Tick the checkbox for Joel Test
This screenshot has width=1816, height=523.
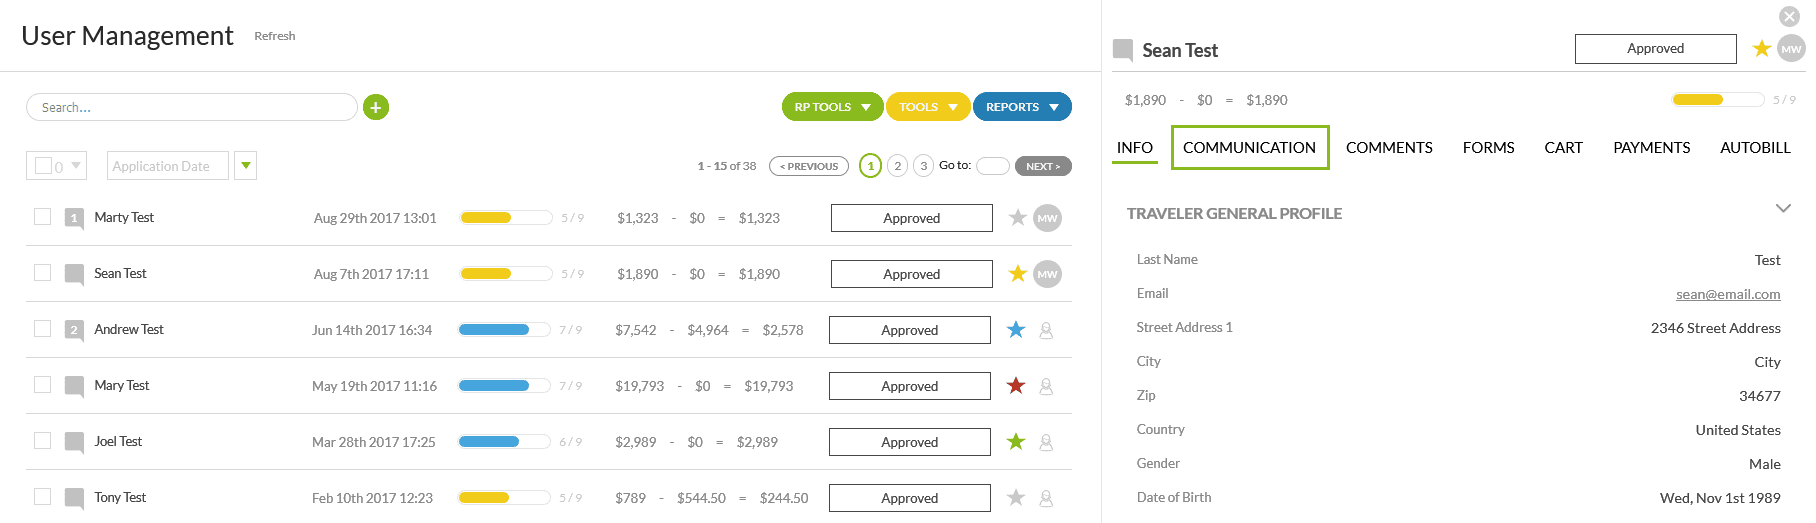(43, 441)
